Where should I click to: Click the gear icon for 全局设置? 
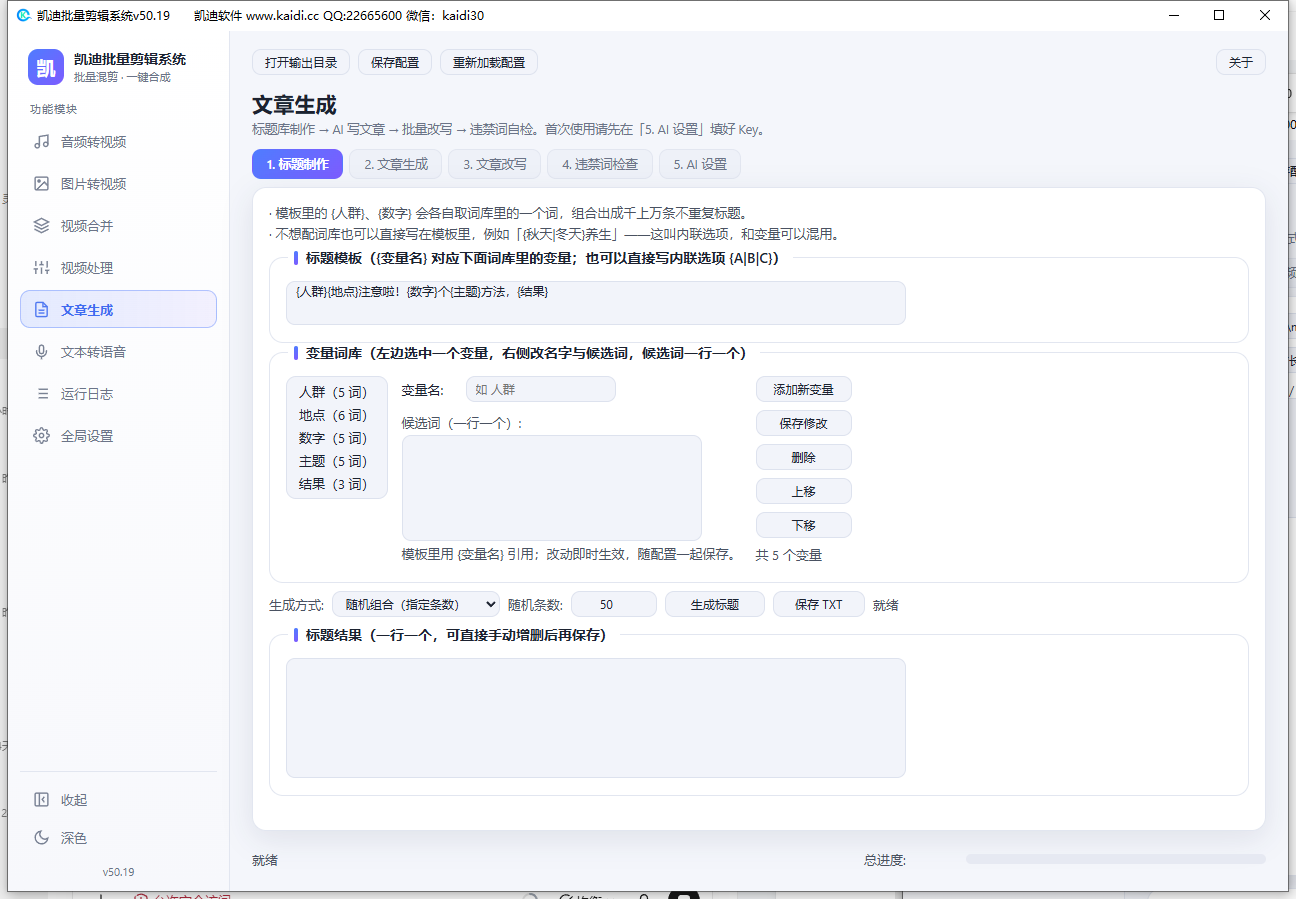click(x=41, y=436)
